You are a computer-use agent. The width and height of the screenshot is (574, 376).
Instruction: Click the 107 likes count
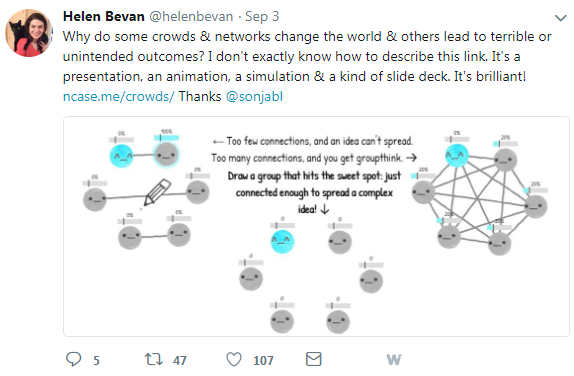(263, 360)
